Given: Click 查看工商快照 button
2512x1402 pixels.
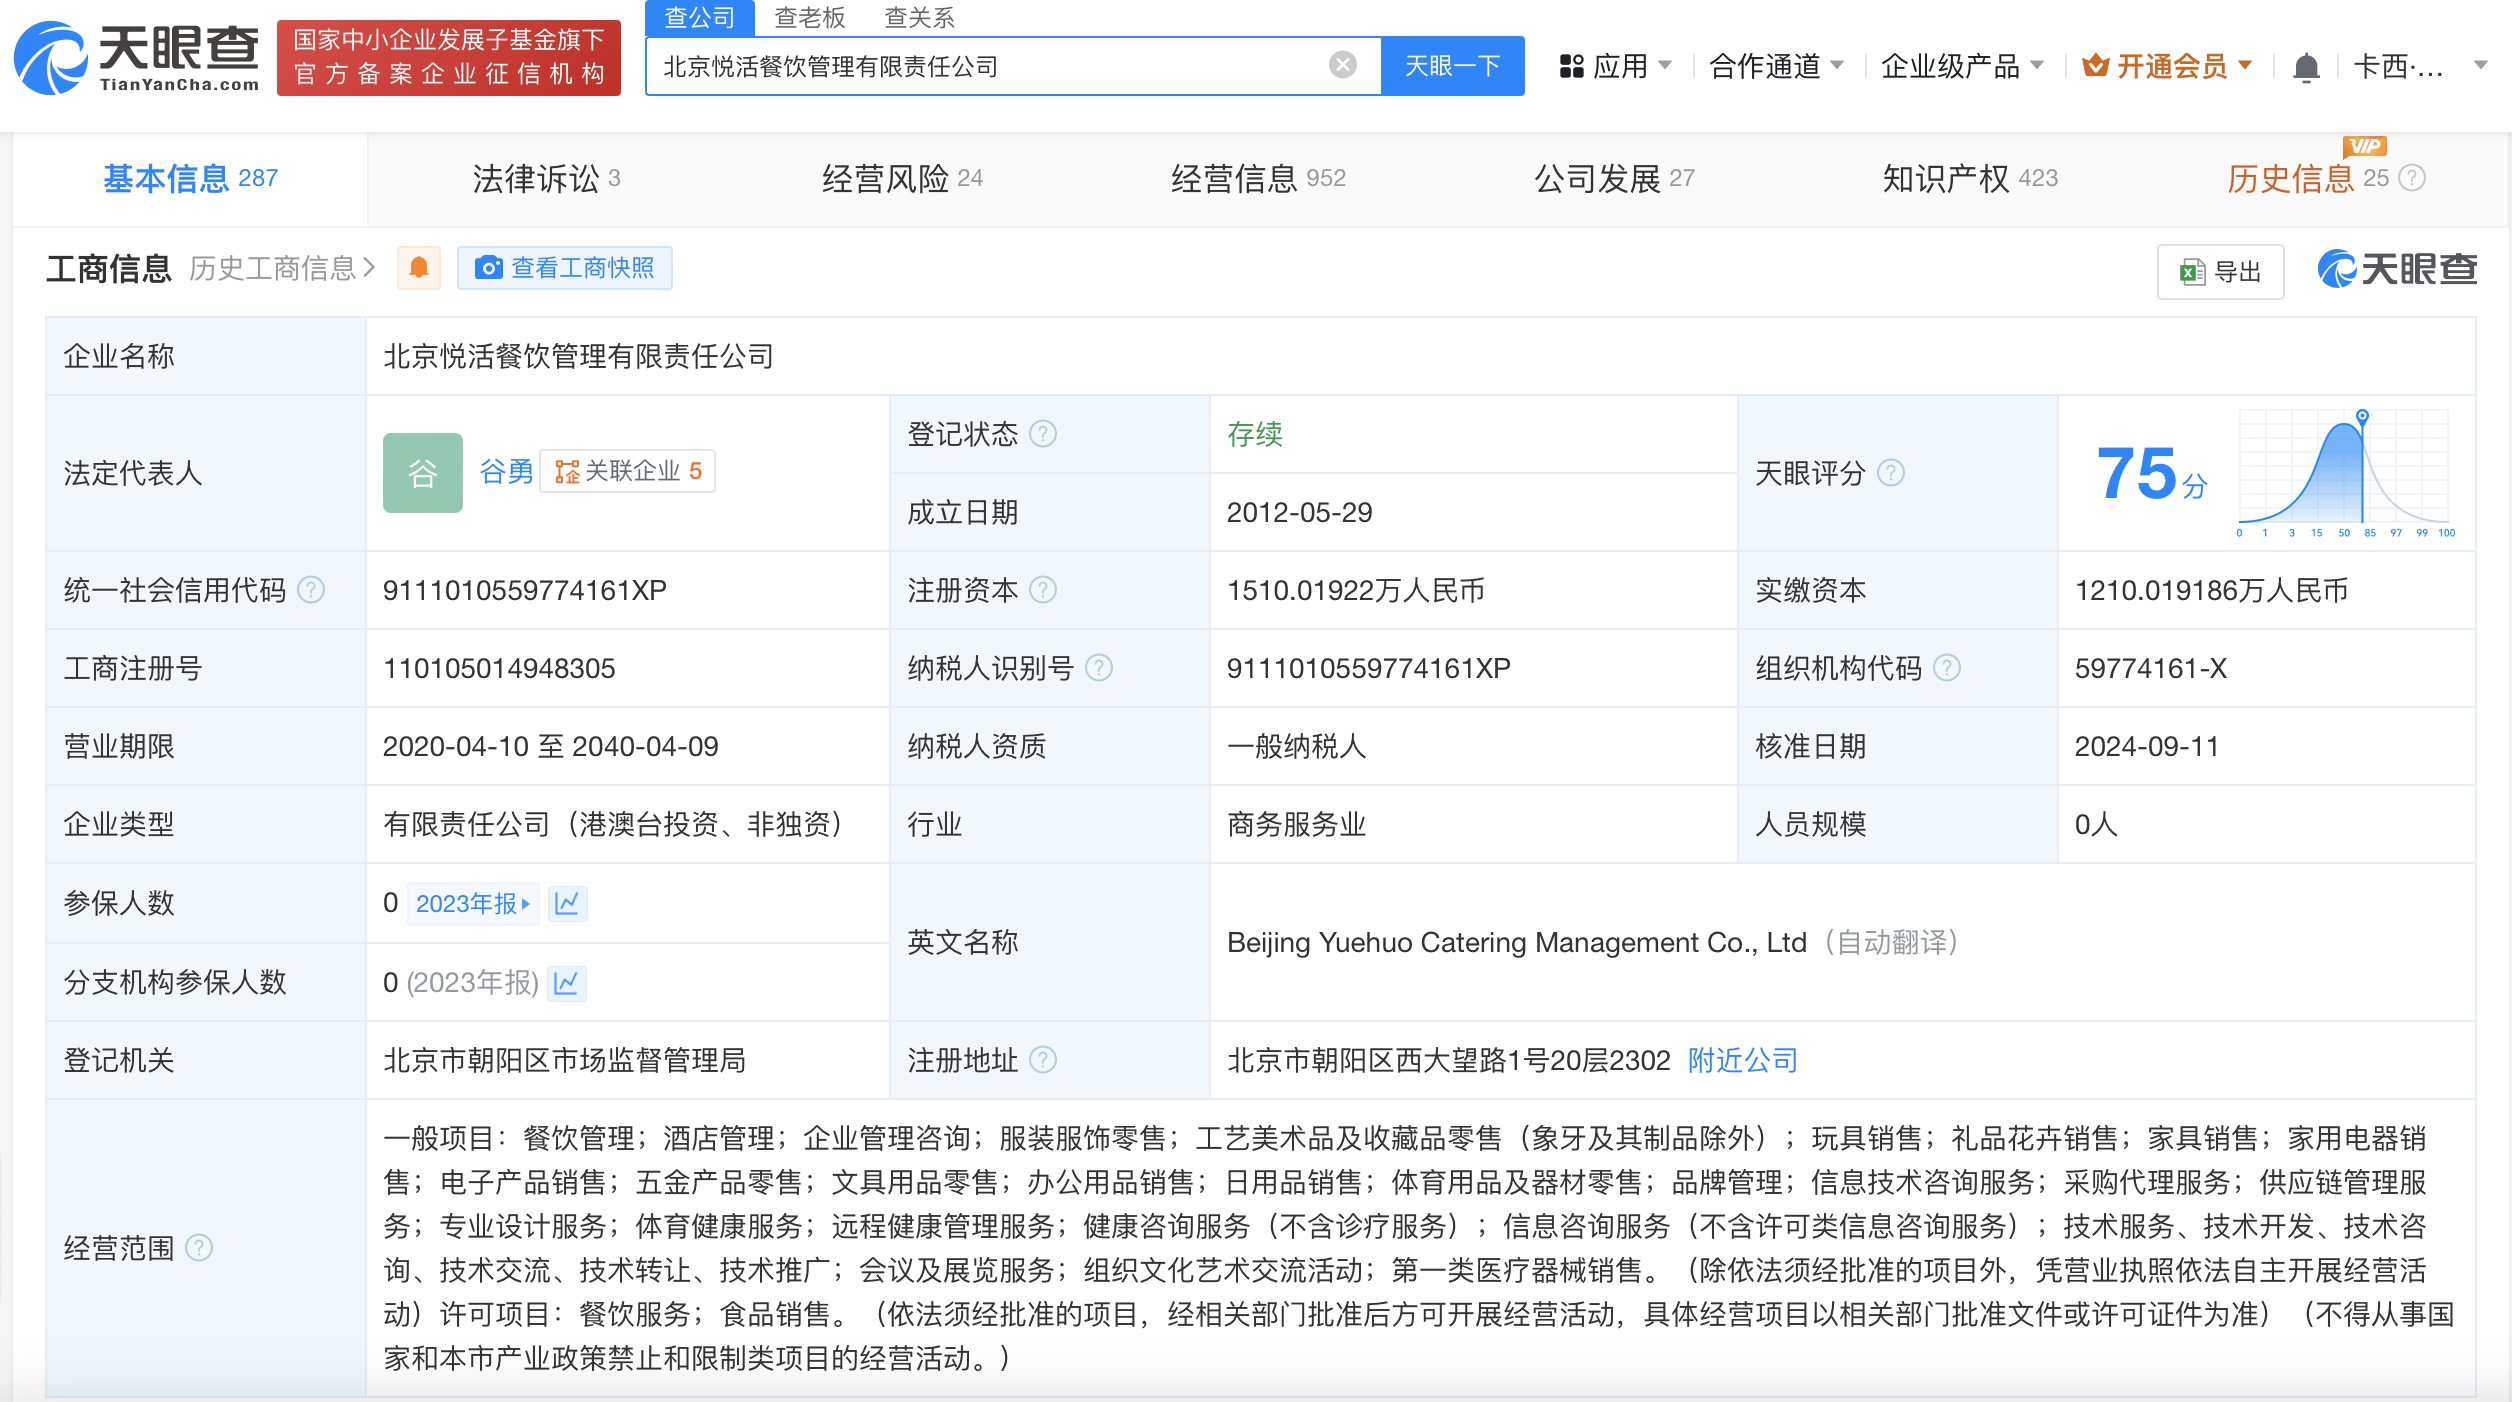Looking at the screenshot, I should 565,268.
